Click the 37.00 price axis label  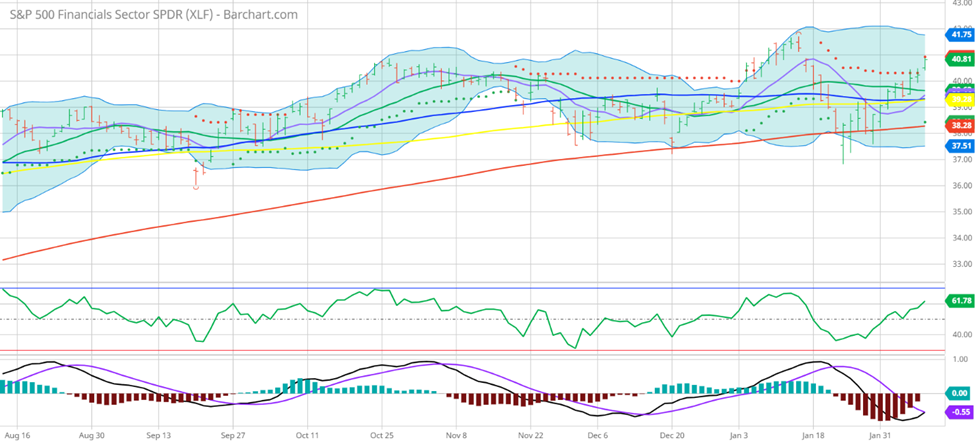(x=961, y=160)
